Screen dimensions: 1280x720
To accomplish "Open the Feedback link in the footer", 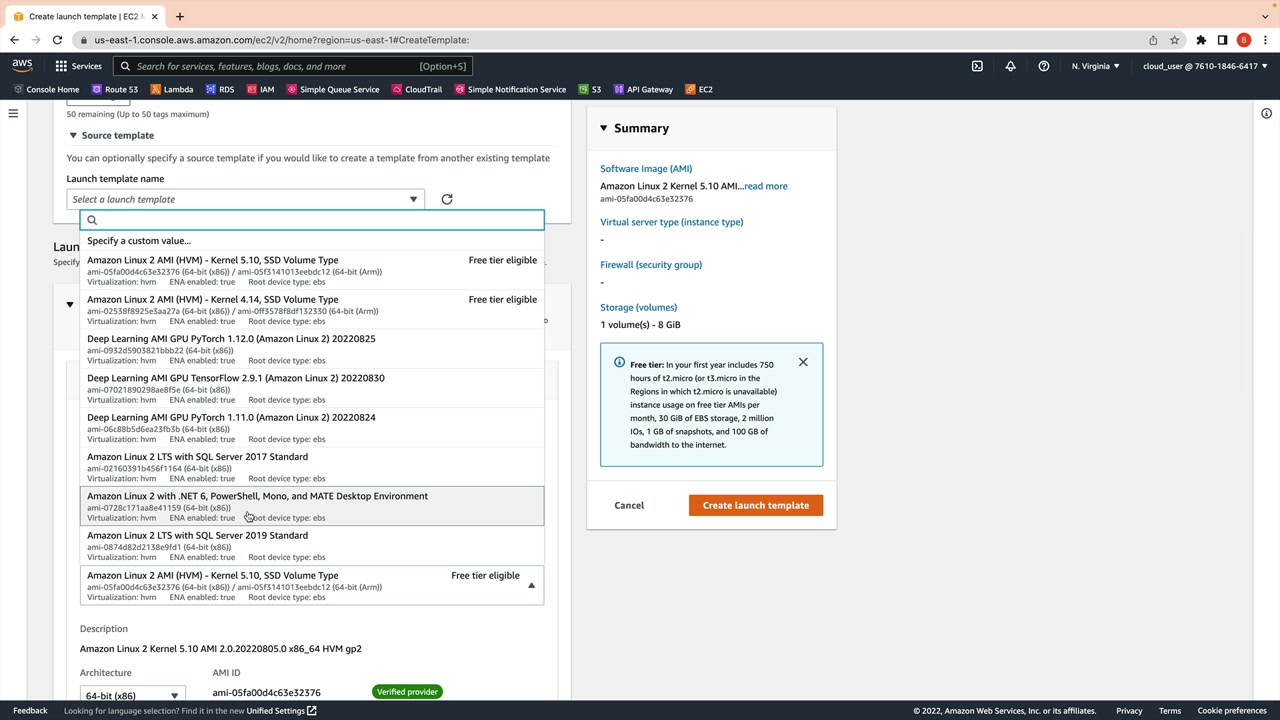I will click(30, 711).
